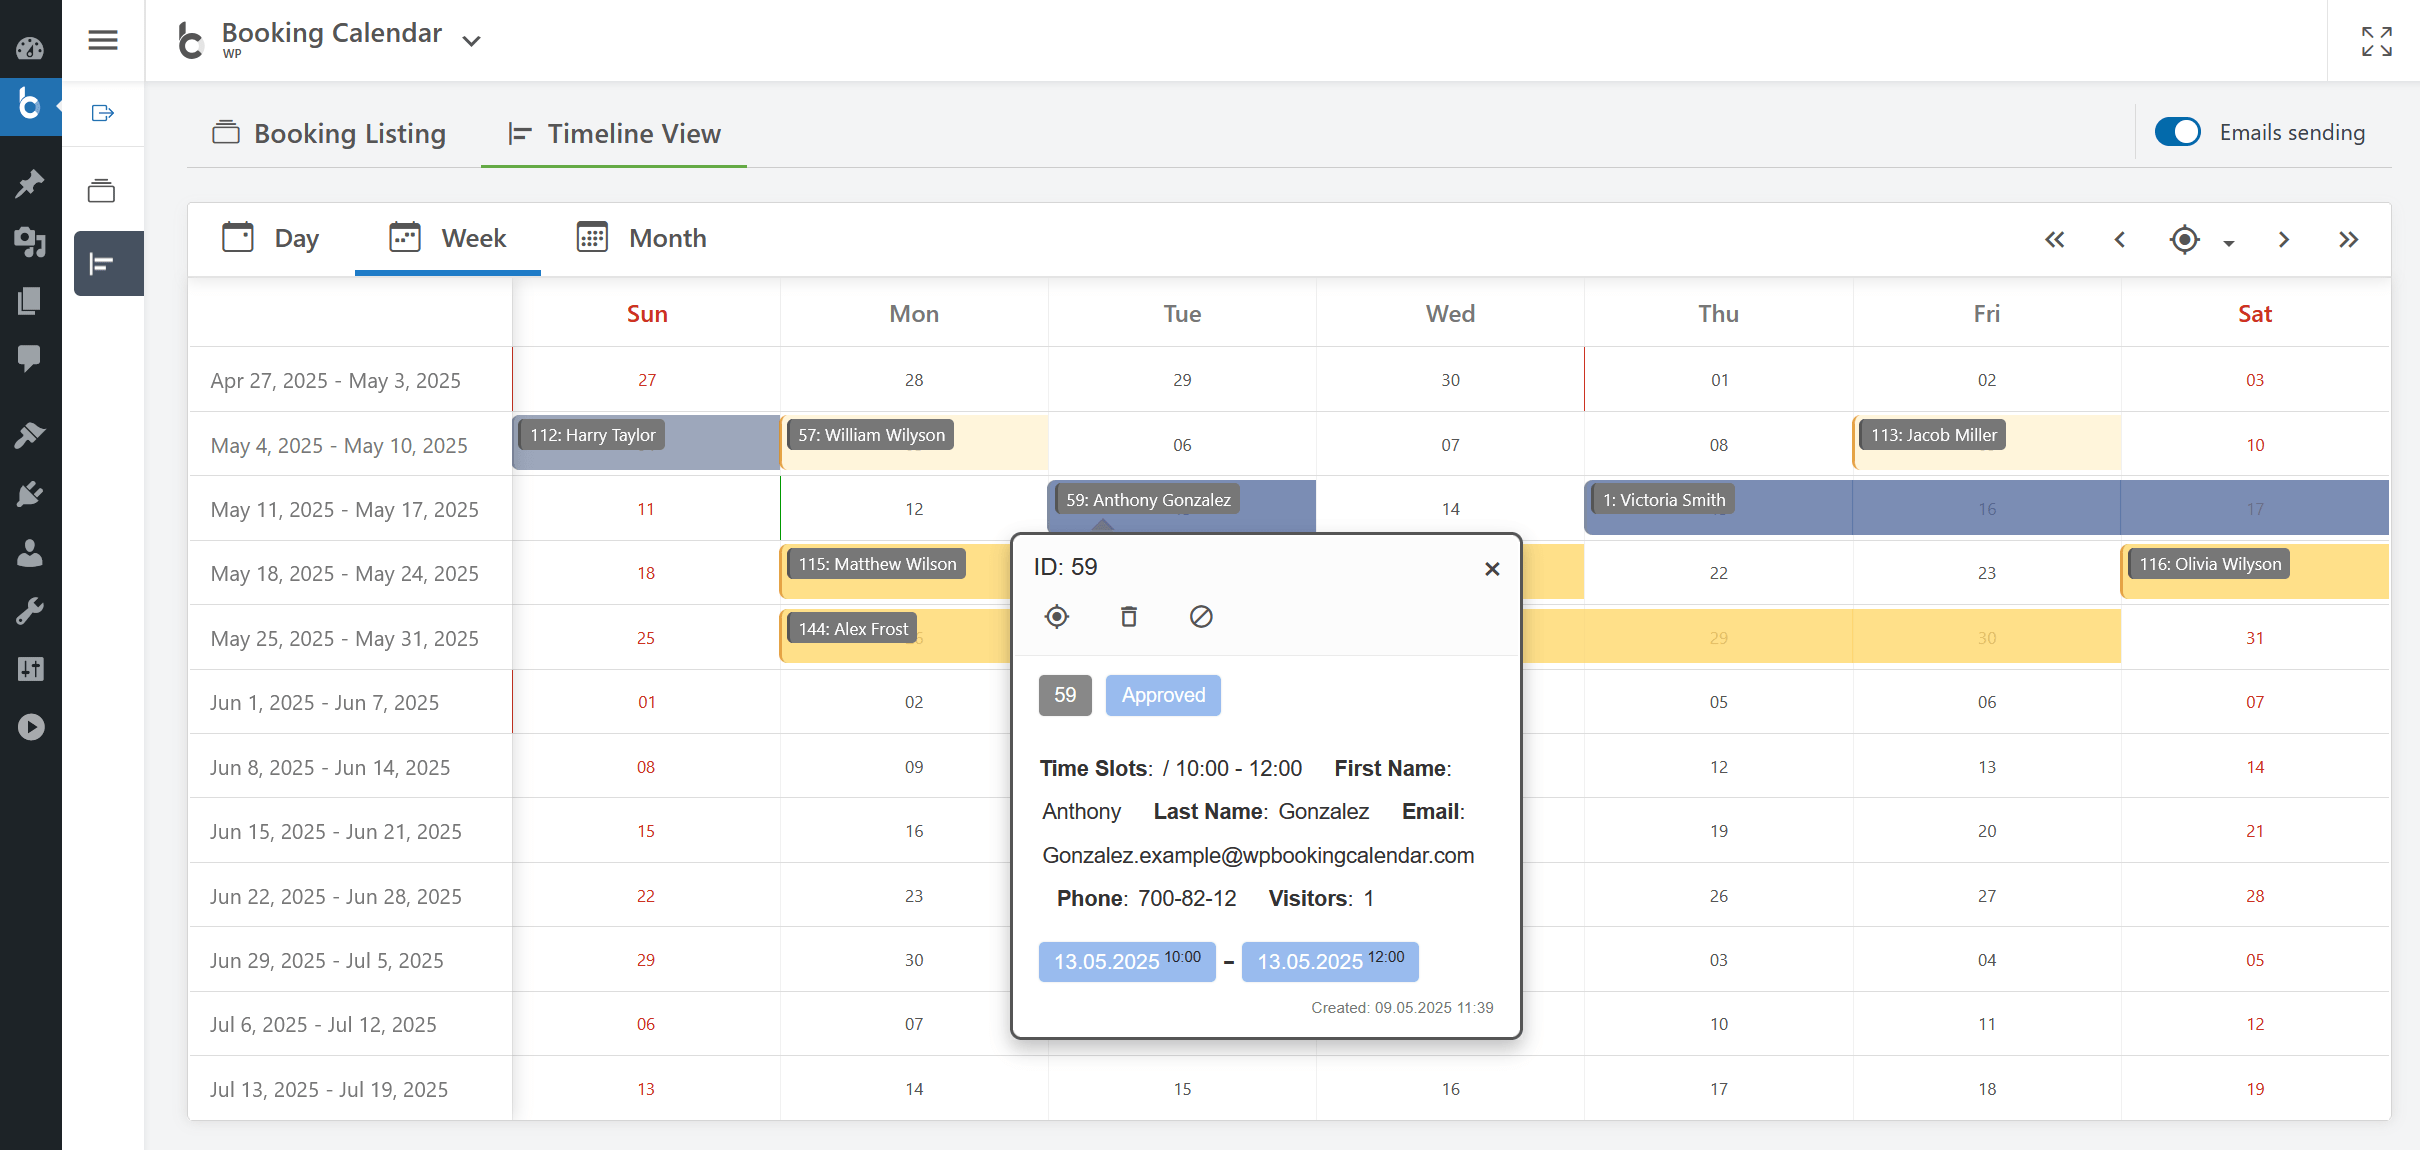The image size is (2420, 1150).
Task: Click the jump to today target icon
Action: (2184, 240)
